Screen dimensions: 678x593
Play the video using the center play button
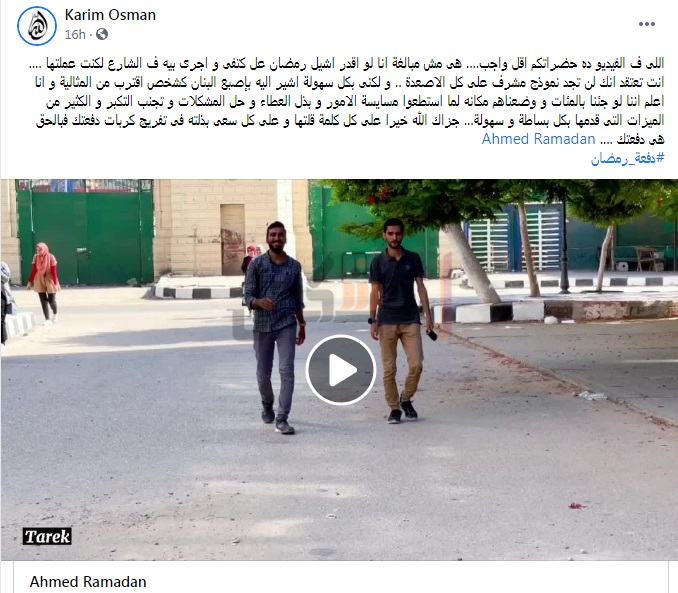(341, 370)
